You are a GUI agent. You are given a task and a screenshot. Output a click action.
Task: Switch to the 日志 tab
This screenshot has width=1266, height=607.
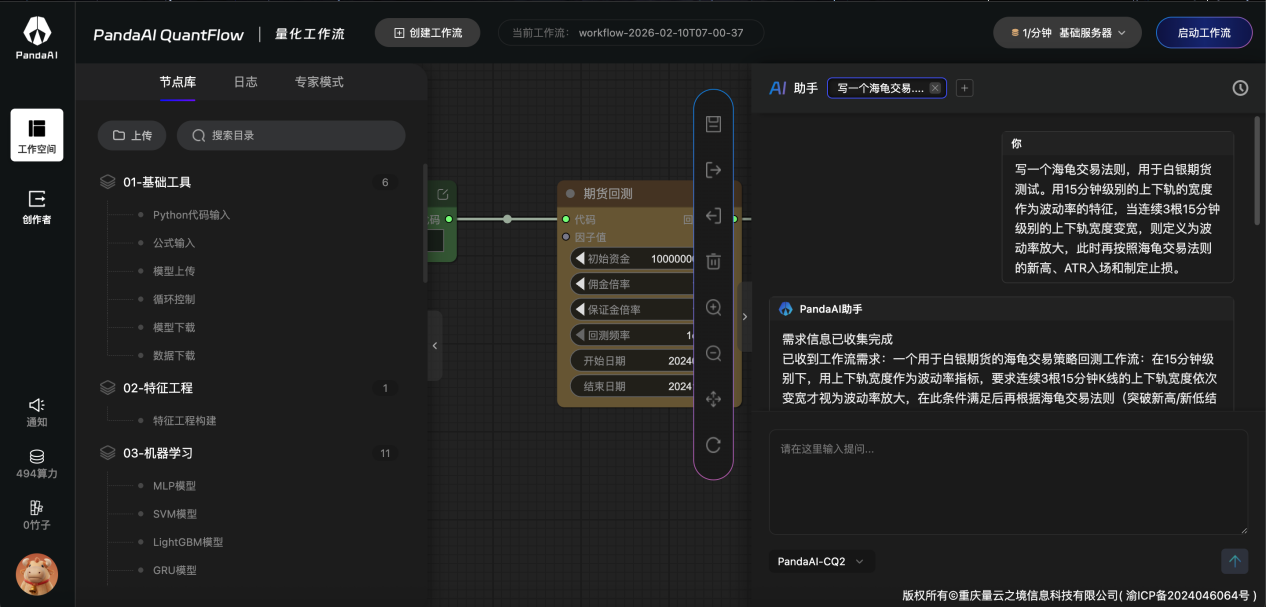tap(245, 82)
